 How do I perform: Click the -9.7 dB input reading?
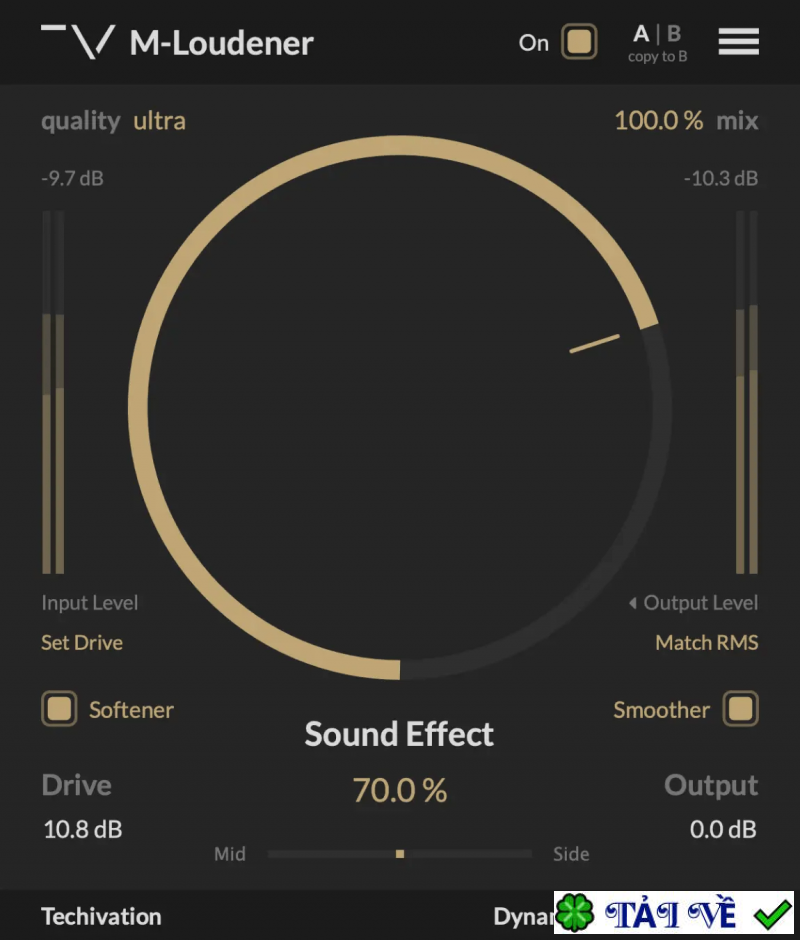[x=73, y=179]
